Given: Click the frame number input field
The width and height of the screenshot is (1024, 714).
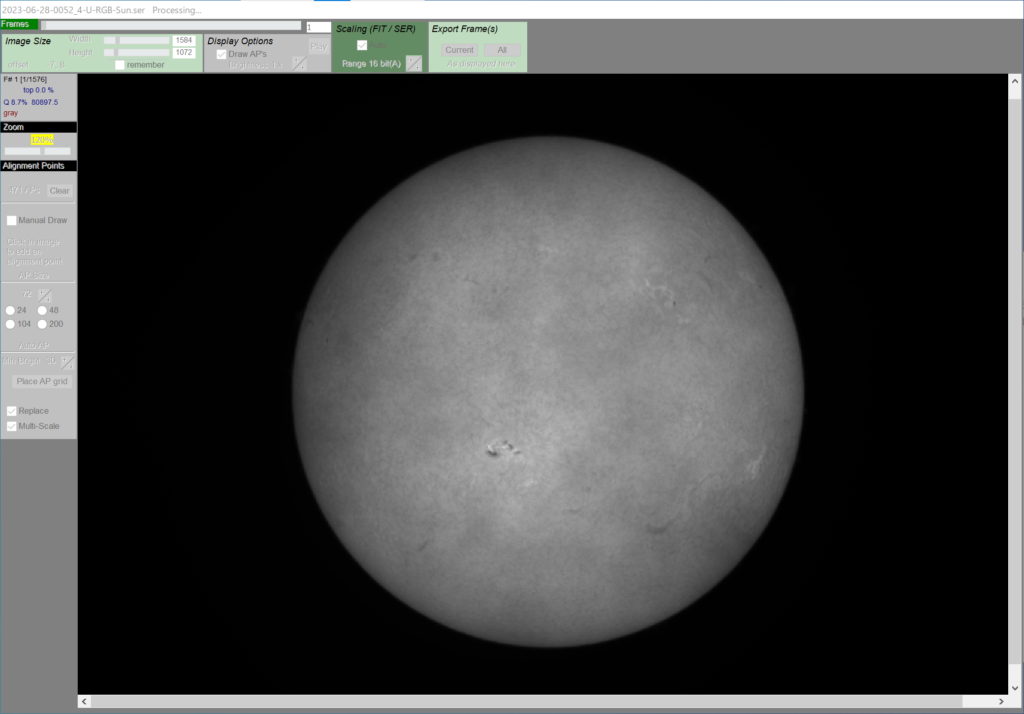Looking at the screenshot, I should [318, 27].
